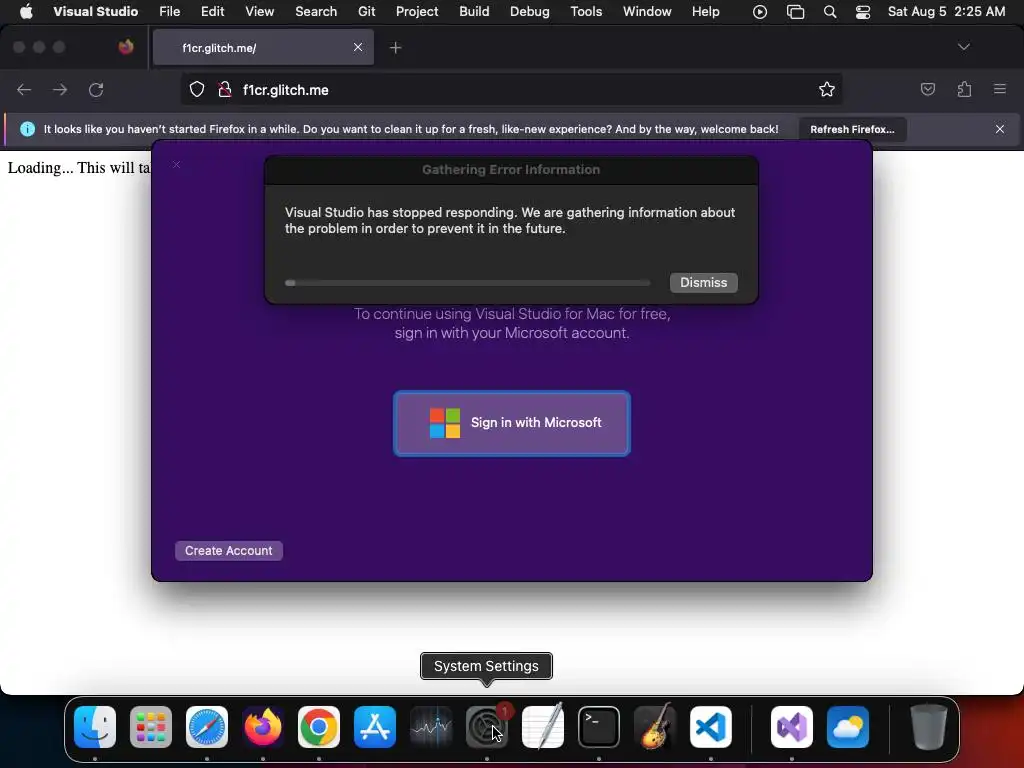
Task: Go forward in Firefox navigation
Action: [x=60, y=89]
